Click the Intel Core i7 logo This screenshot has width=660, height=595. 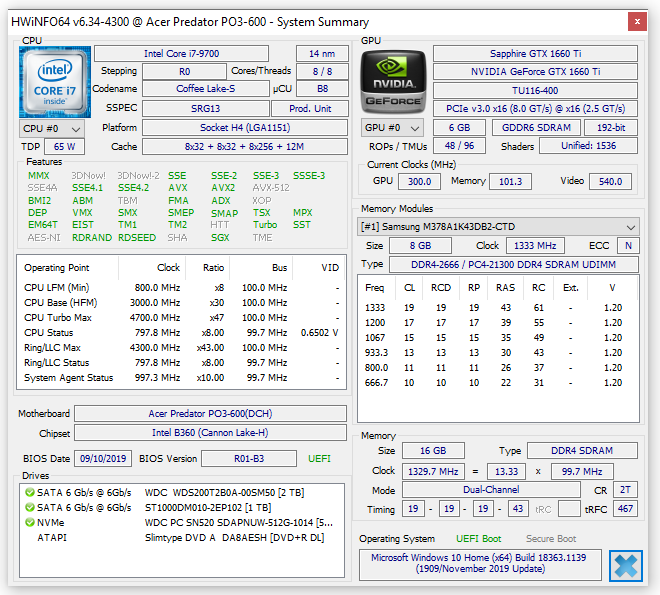[55, 82]
